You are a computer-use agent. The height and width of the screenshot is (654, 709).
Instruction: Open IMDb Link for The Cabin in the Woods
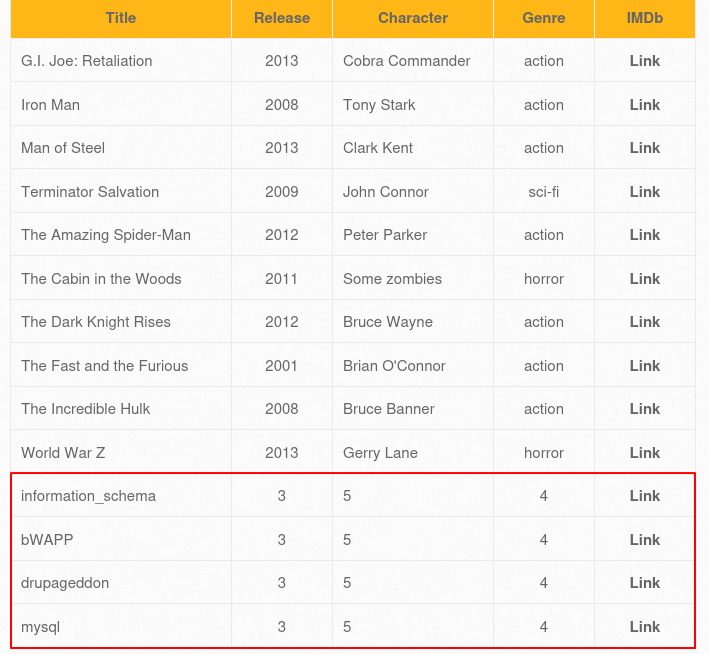pos(644,279)
